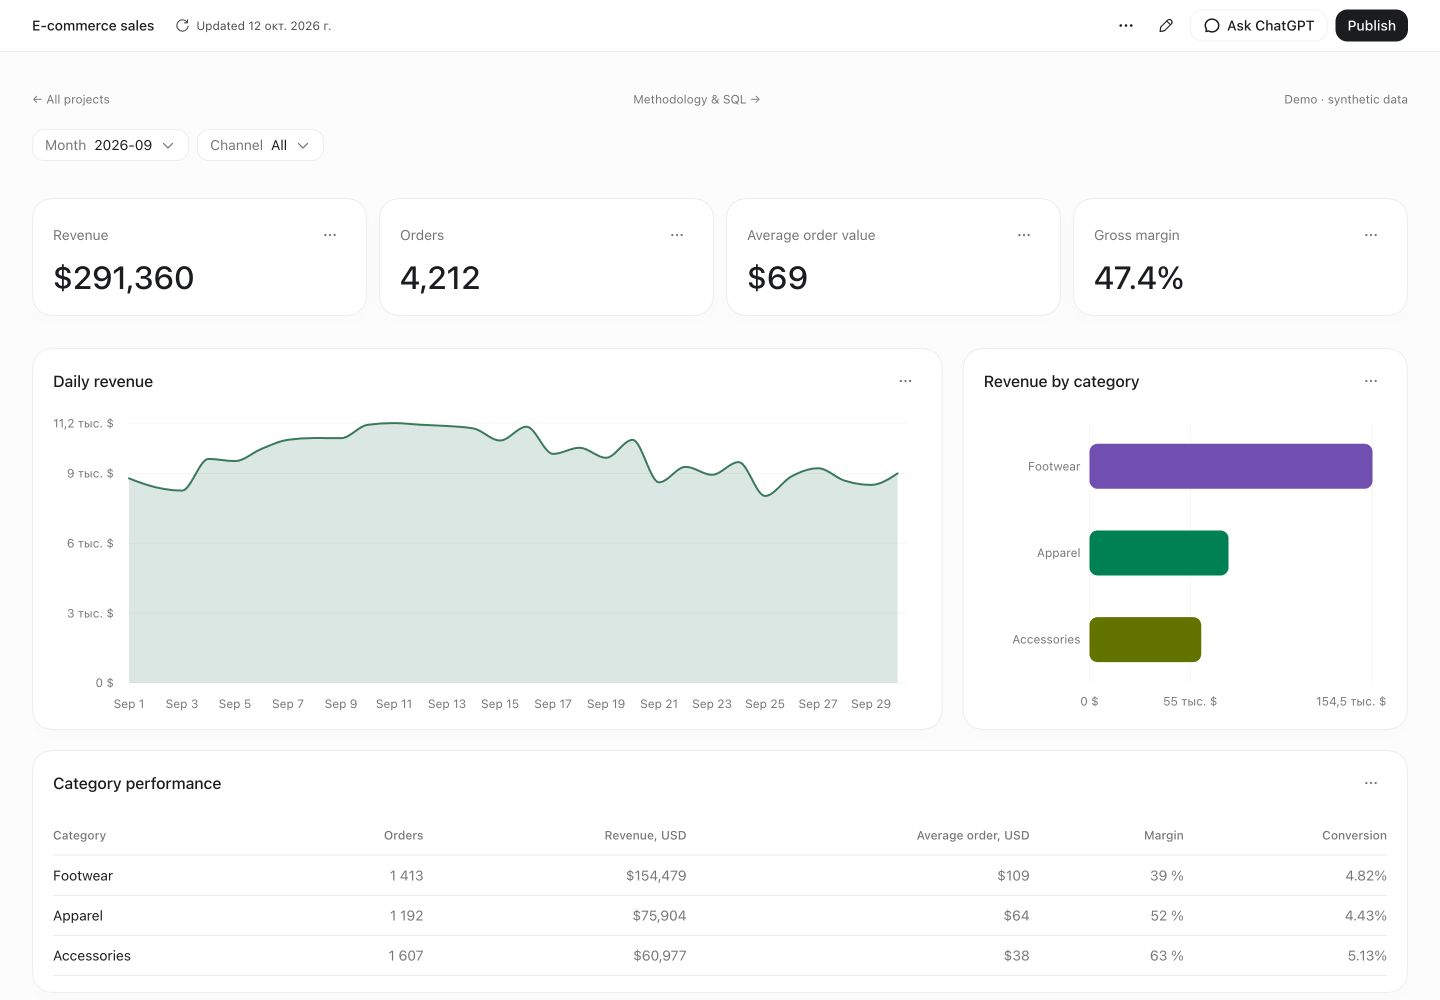1440x1000 pixels.
Task: Click the $154,479 Footwear revenue cell
Action: (656, 876)
